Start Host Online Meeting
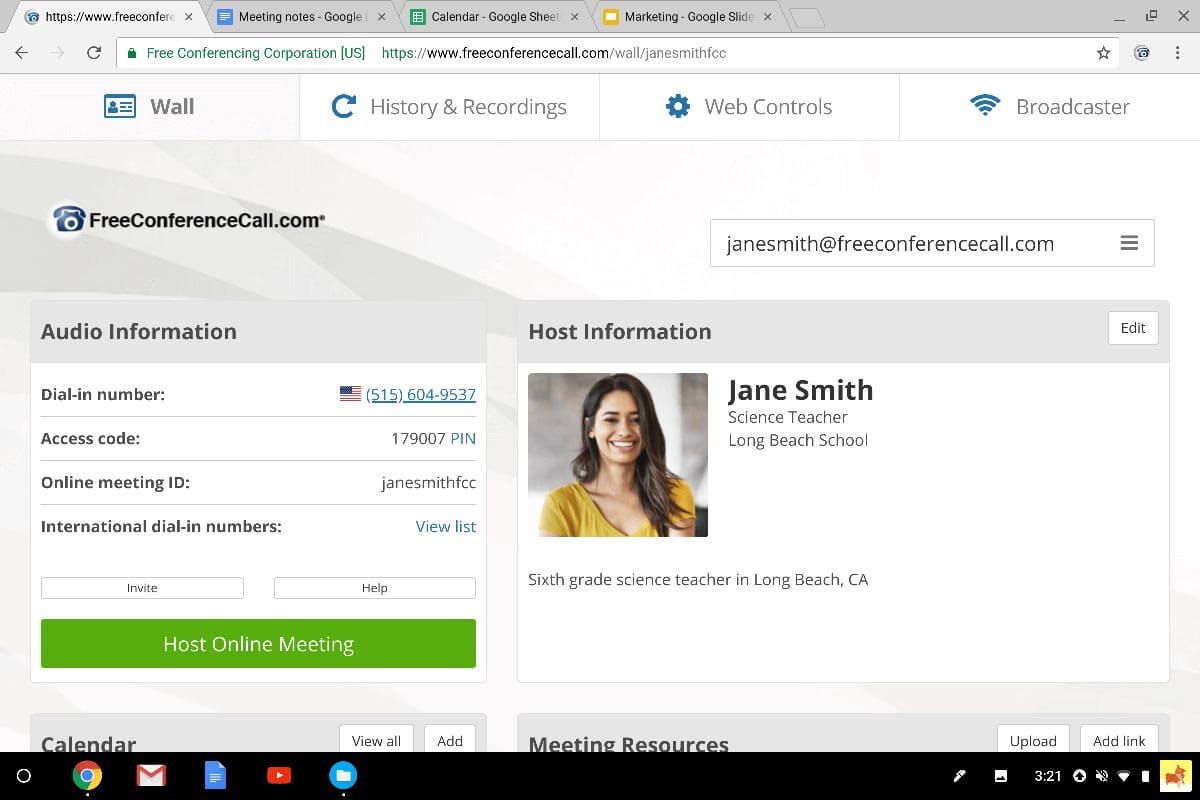 [258, 644]
